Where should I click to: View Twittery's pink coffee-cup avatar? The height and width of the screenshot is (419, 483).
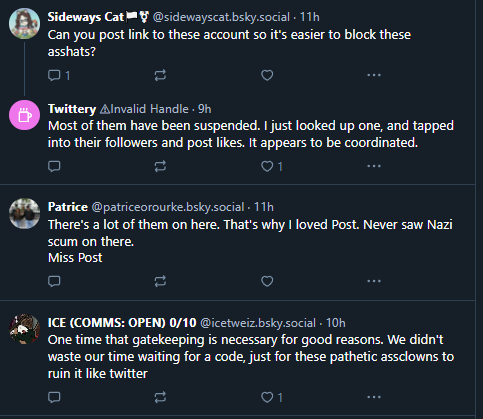tap(24, 115)
